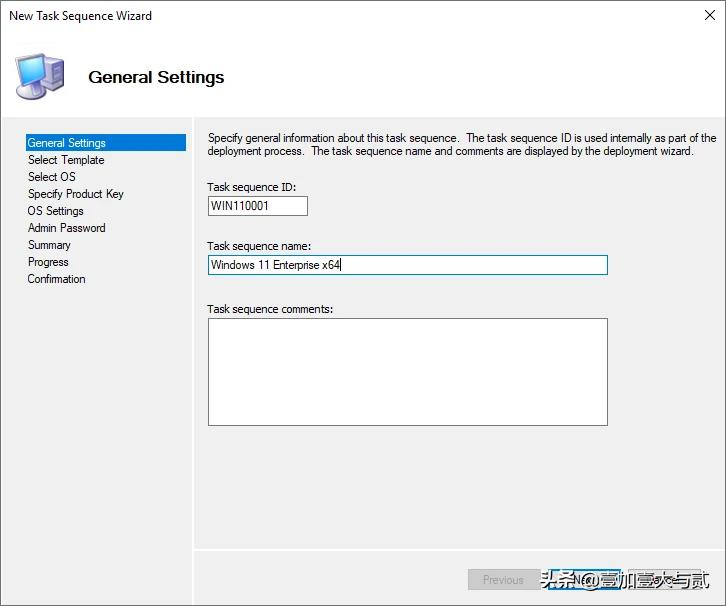Jump to Specify Product Key step
The height and width of the screenshot is (606, 726).
coord(75,194)
